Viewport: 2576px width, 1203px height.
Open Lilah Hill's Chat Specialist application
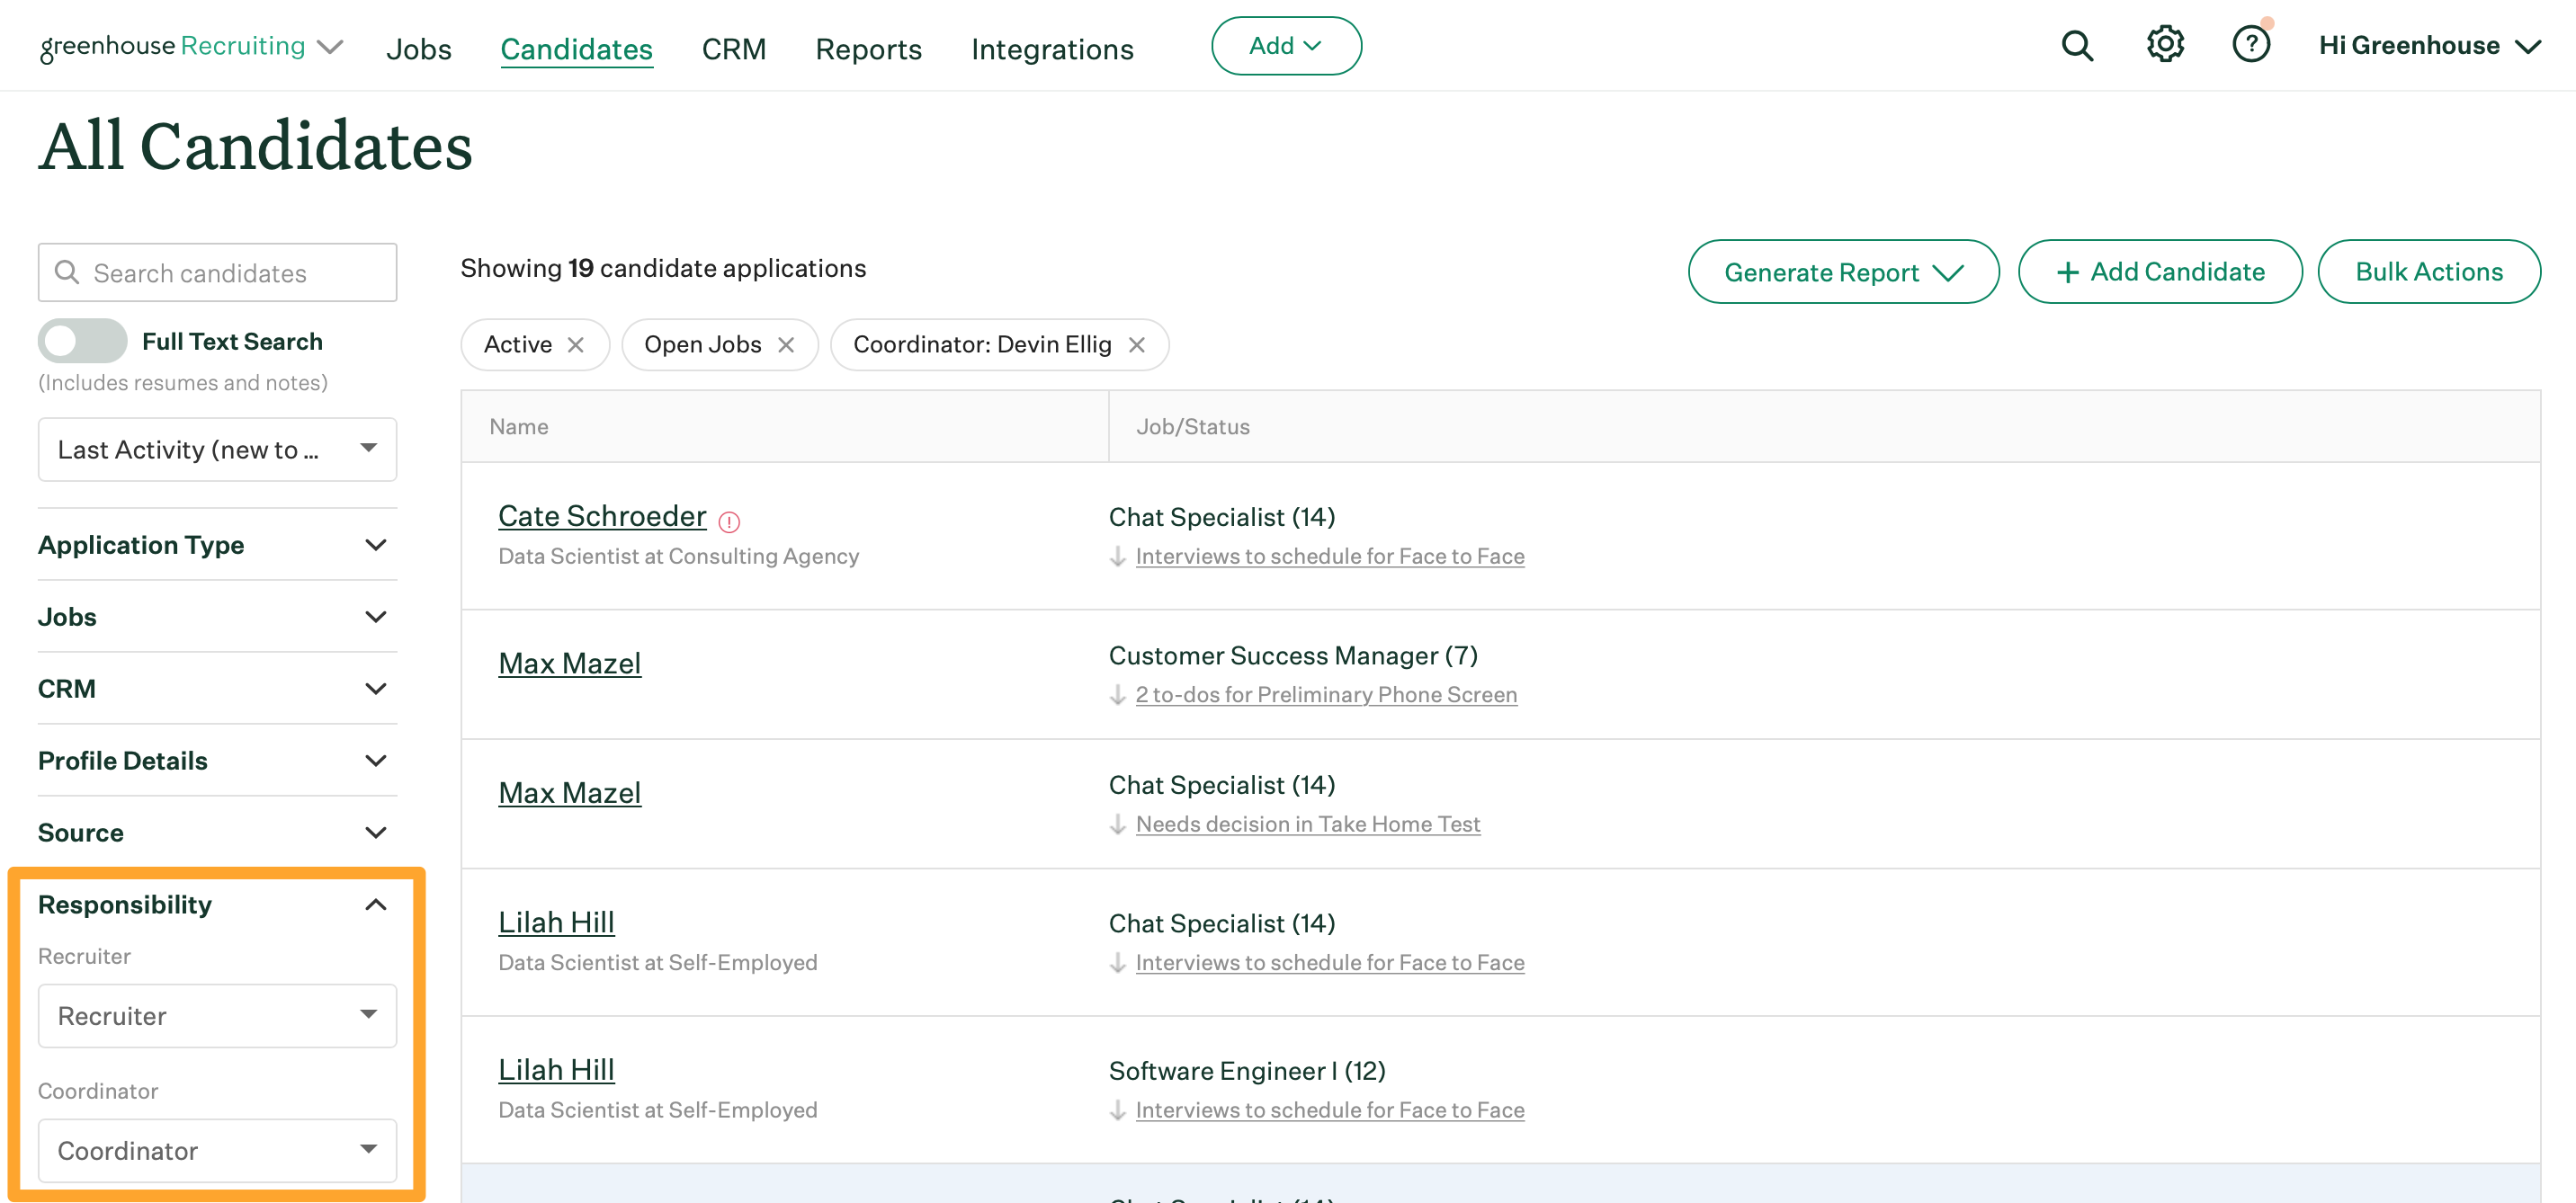coord(556,922)
